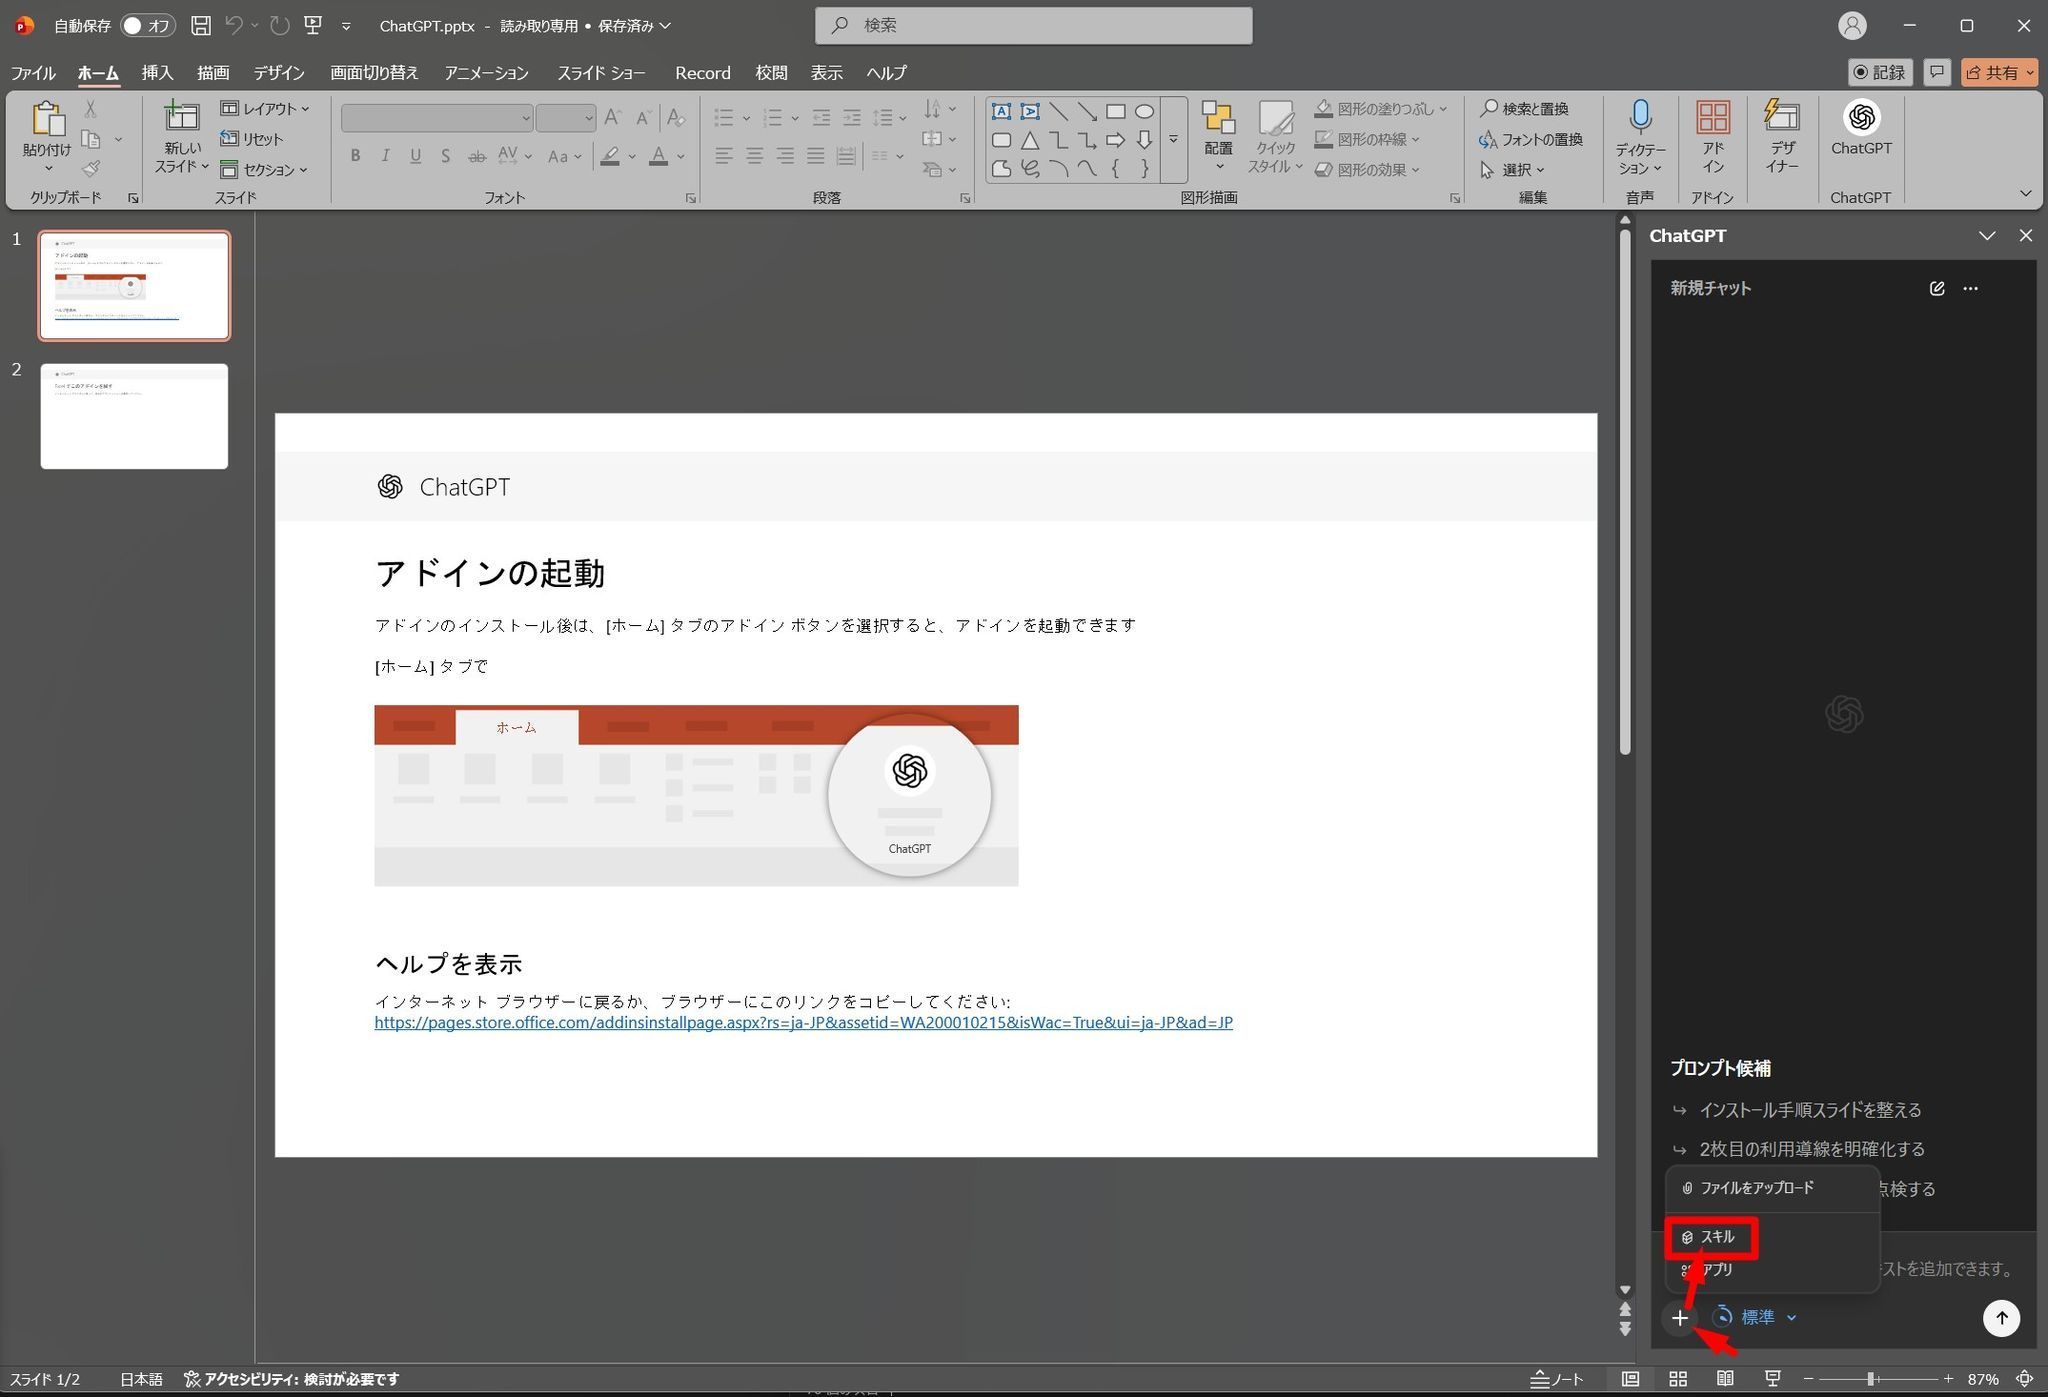Toggle the 自動保存 autosave switch
2048x1397 pixels.
point(147,25)
